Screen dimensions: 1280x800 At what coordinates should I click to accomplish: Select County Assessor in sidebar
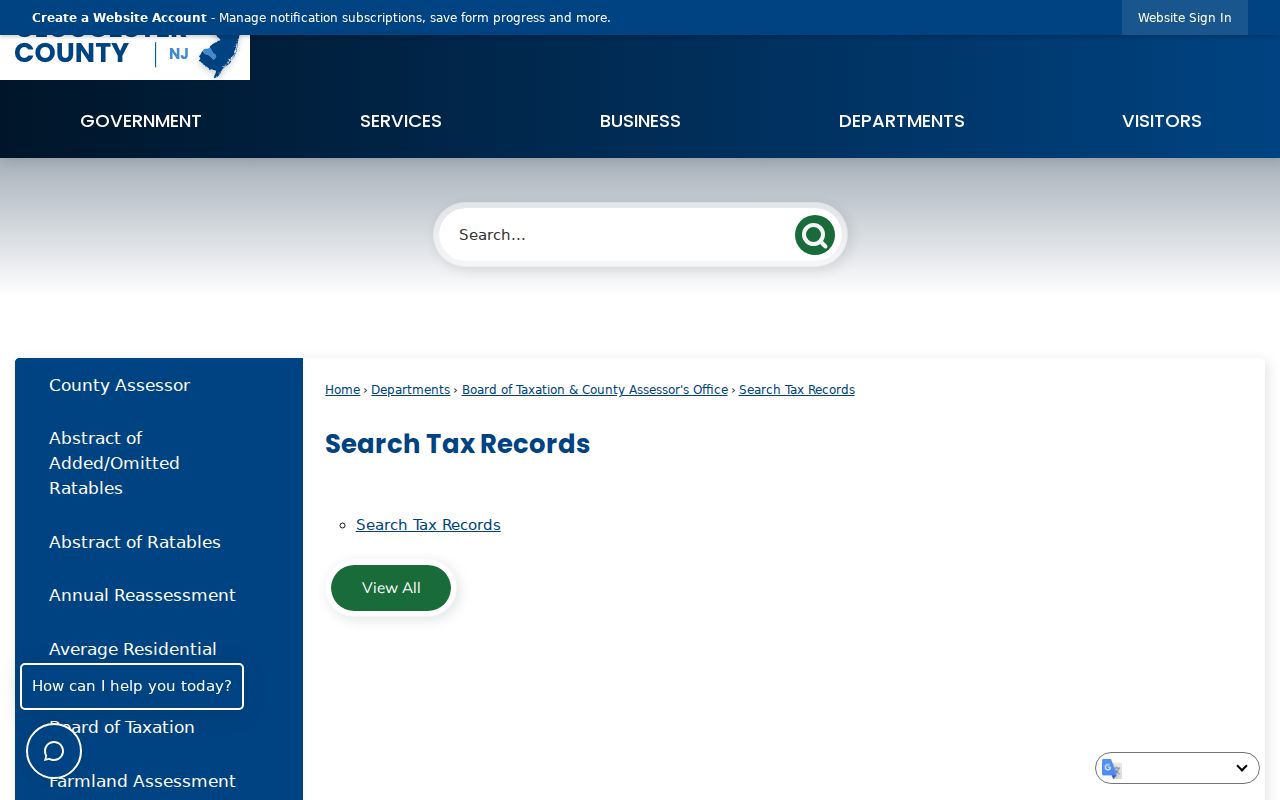[119, 385]
